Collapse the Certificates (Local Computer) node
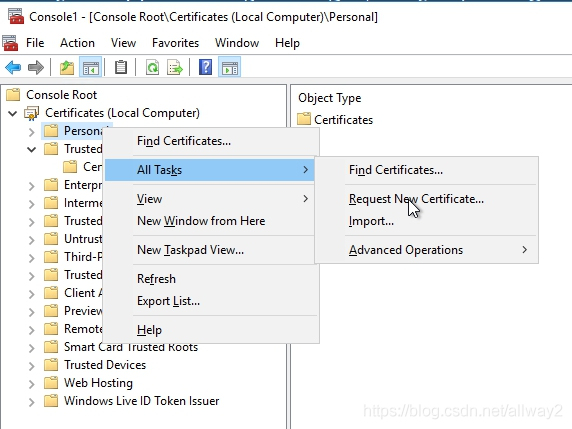Viewport: 572px width, 429px height. (13, 113)
